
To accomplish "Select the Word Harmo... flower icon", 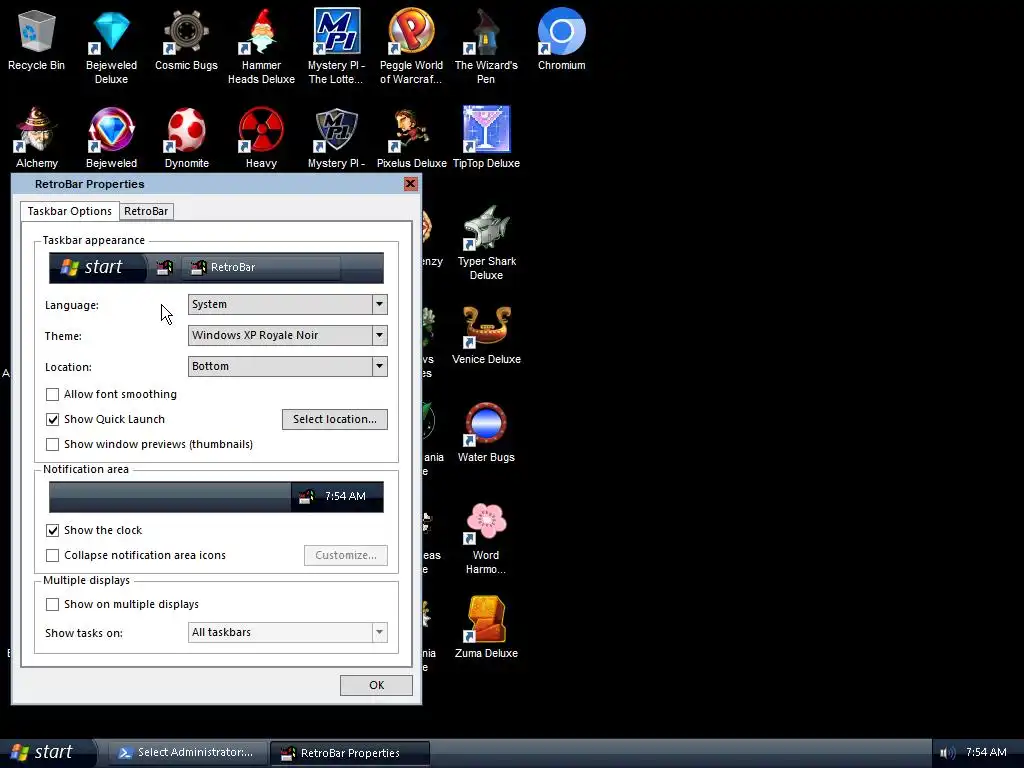I will click(487, 537).
